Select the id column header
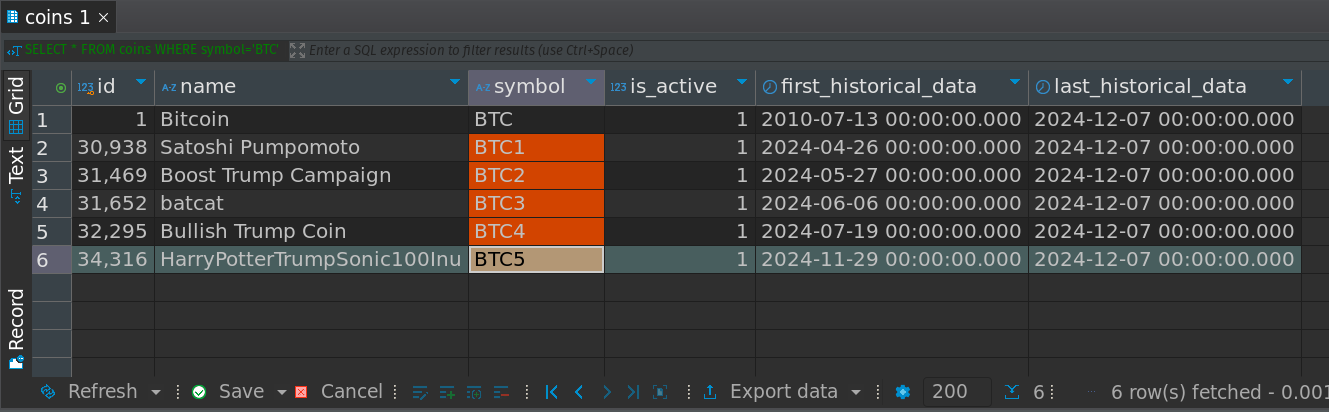 pyautogui.click(x=112, y=87)
